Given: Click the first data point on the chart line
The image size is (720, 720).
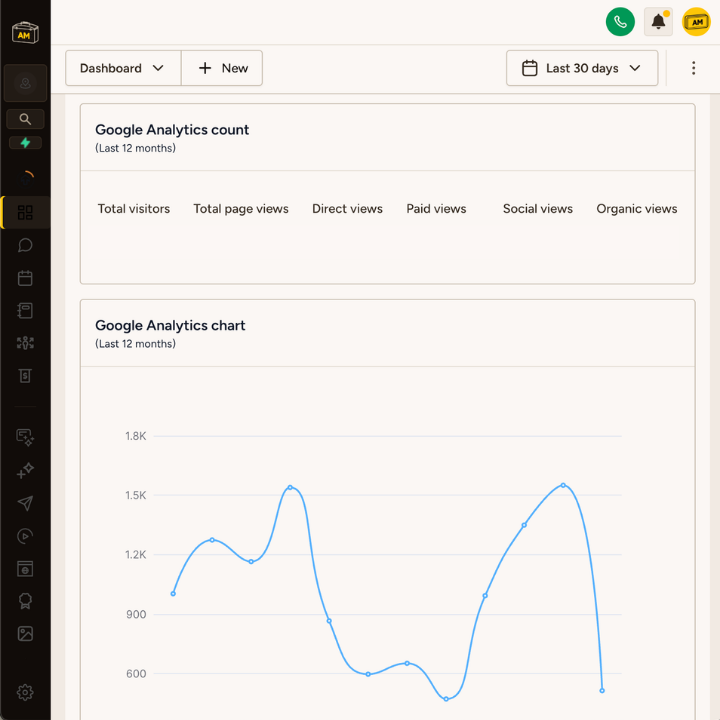Looking at the screenshot, I should coord(173,594).
